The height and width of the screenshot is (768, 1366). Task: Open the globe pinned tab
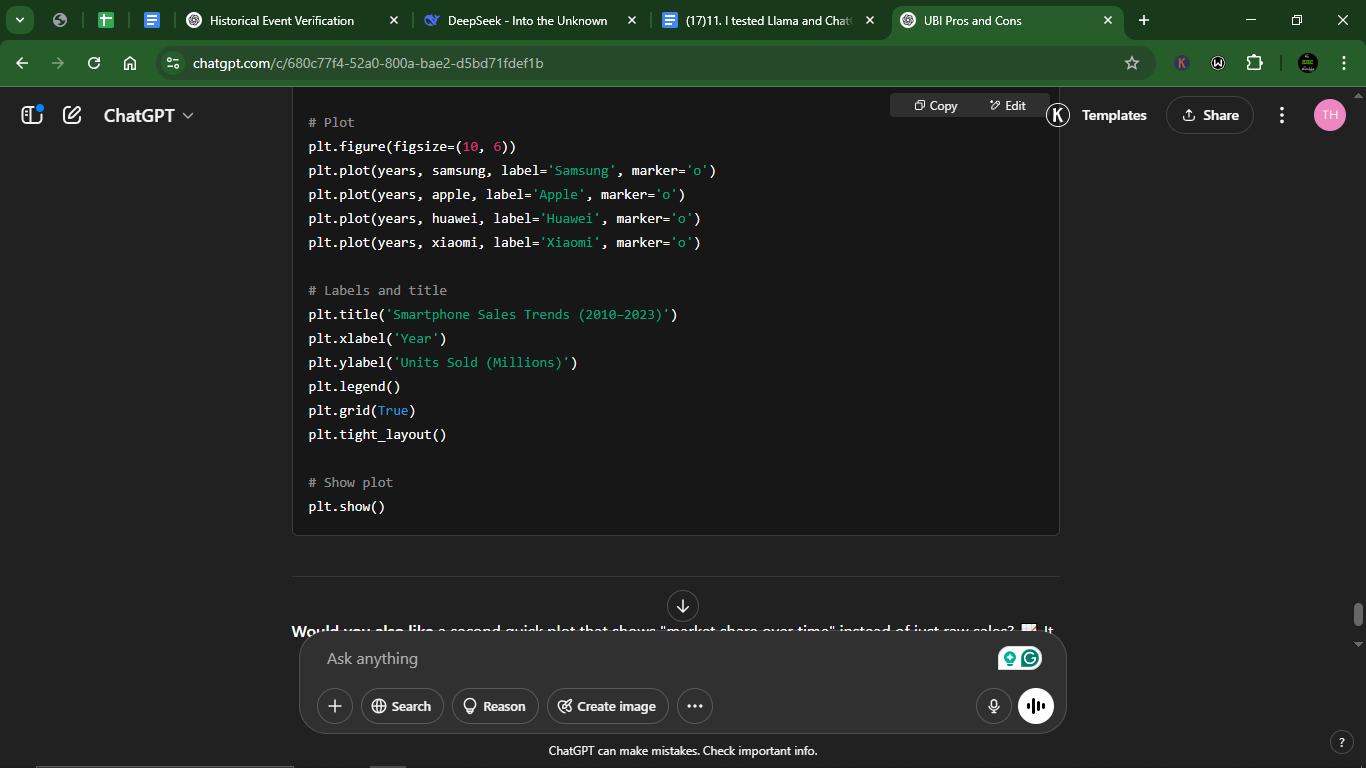(60, 20)
